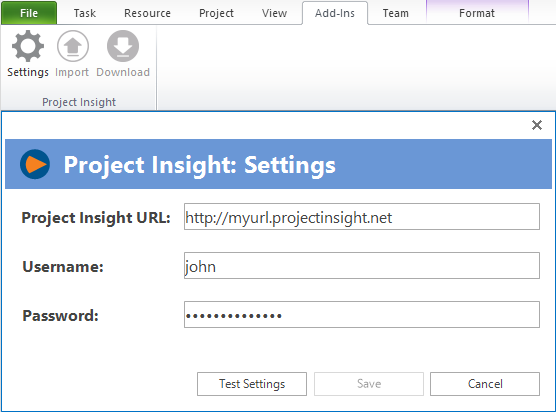Select the Add-Ins ribbon tab
Image resolution: width=556 pixels, height=412 pixels.
tap(335, 13)
